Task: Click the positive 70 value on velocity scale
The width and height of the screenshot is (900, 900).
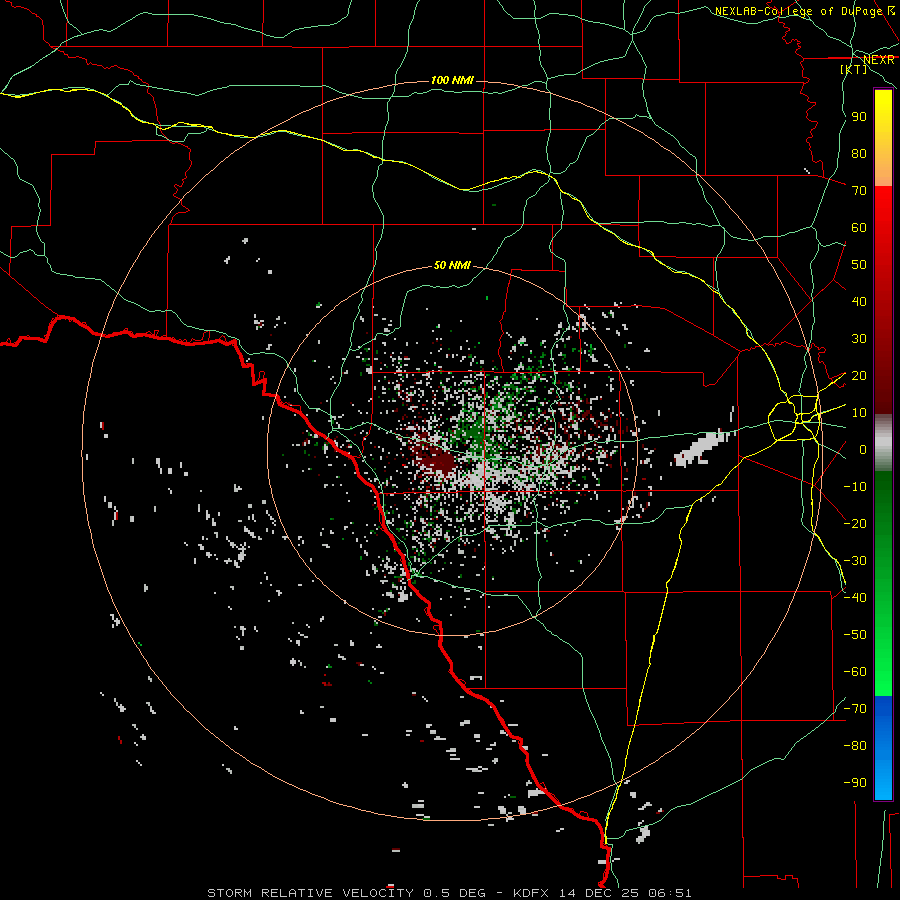Action: (x=859, y=191)
